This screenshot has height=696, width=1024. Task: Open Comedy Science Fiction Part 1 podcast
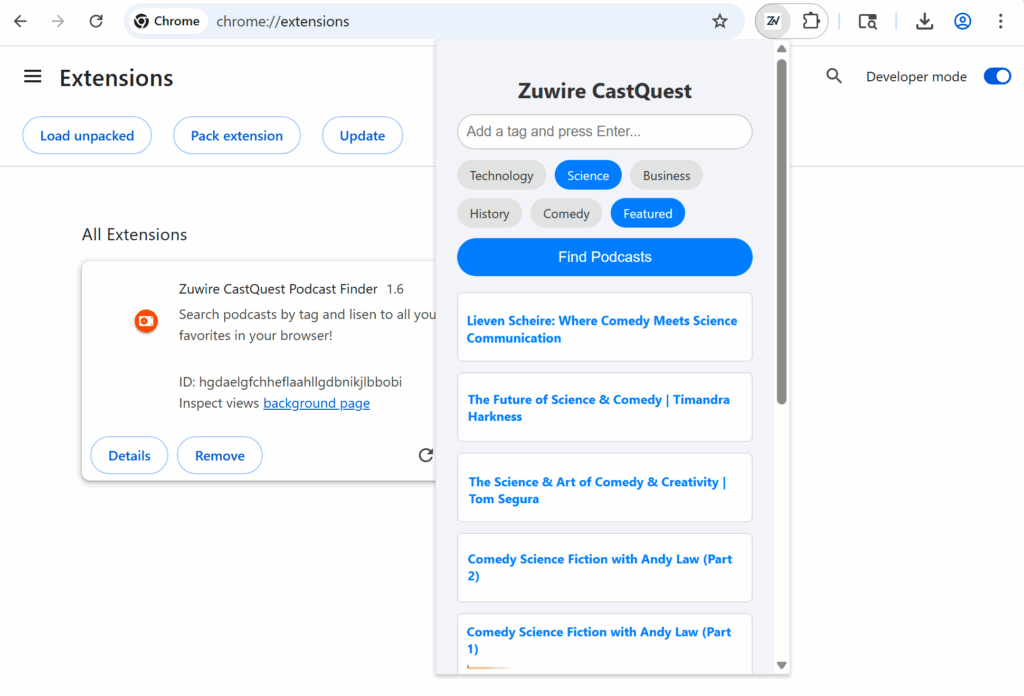605,643
